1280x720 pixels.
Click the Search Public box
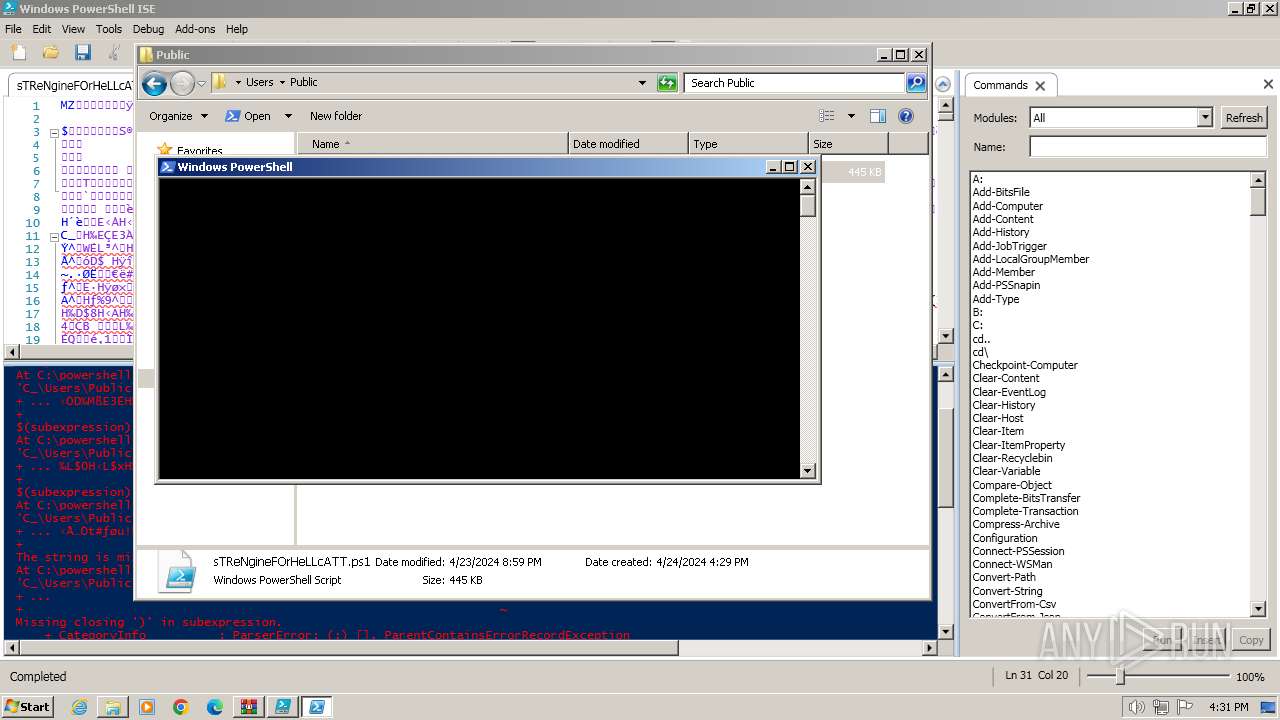[x=795, y=83]
